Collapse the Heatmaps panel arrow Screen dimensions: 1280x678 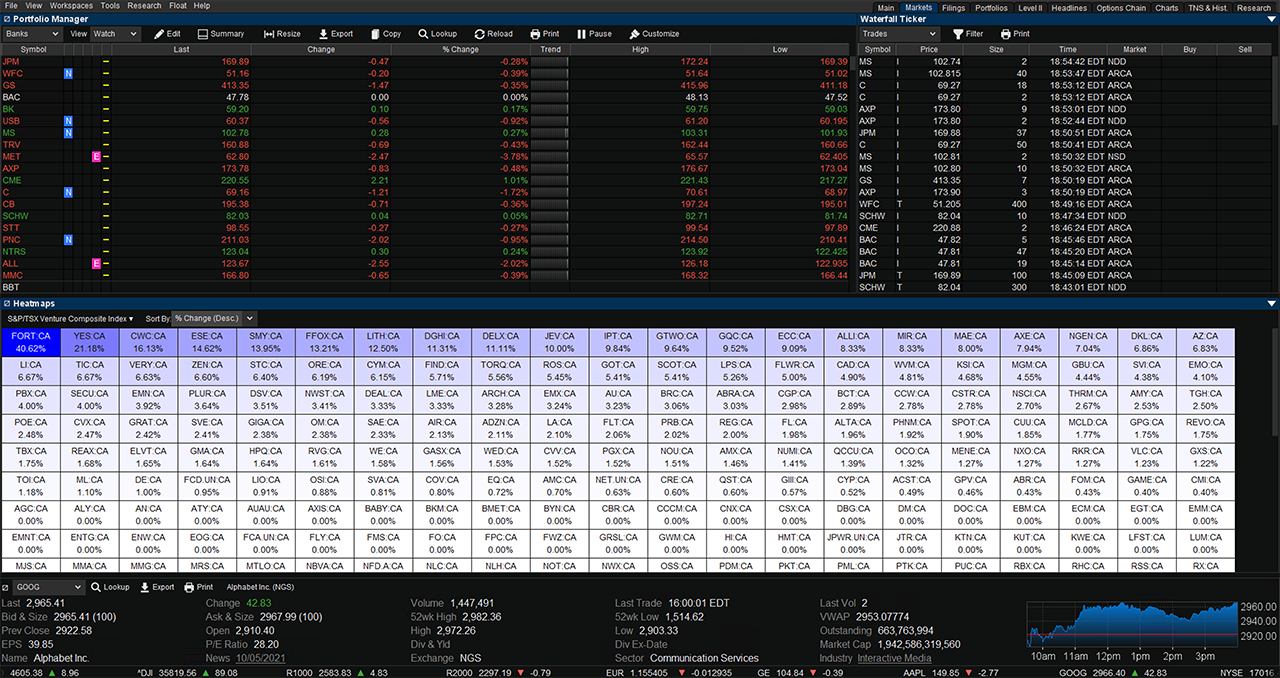(1271, 303)
